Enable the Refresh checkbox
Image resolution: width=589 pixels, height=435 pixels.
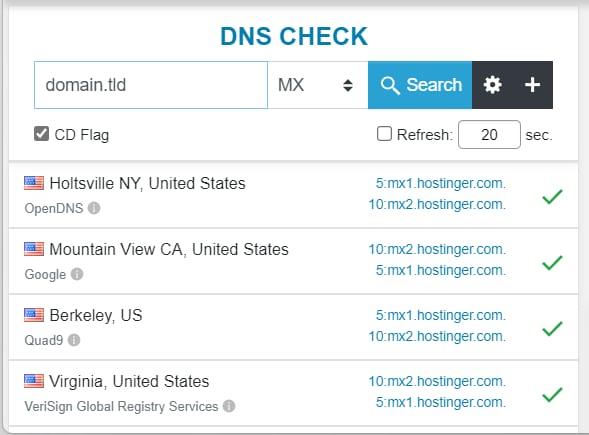(384, 134)
